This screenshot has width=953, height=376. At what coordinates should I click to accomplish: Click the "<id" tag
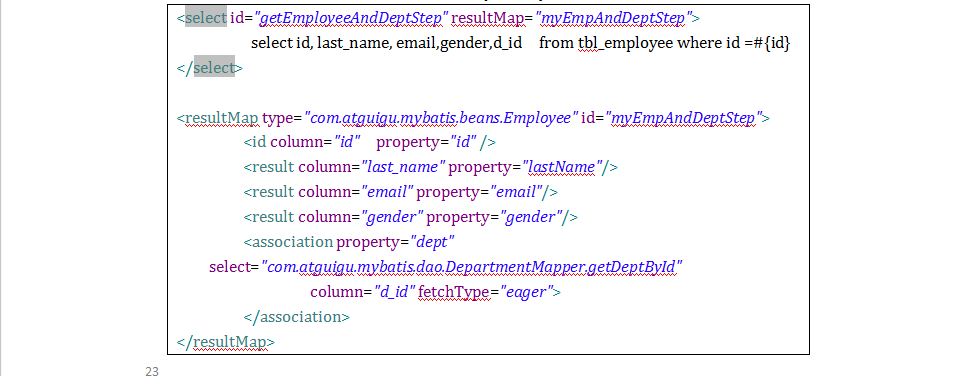(255, 143)
